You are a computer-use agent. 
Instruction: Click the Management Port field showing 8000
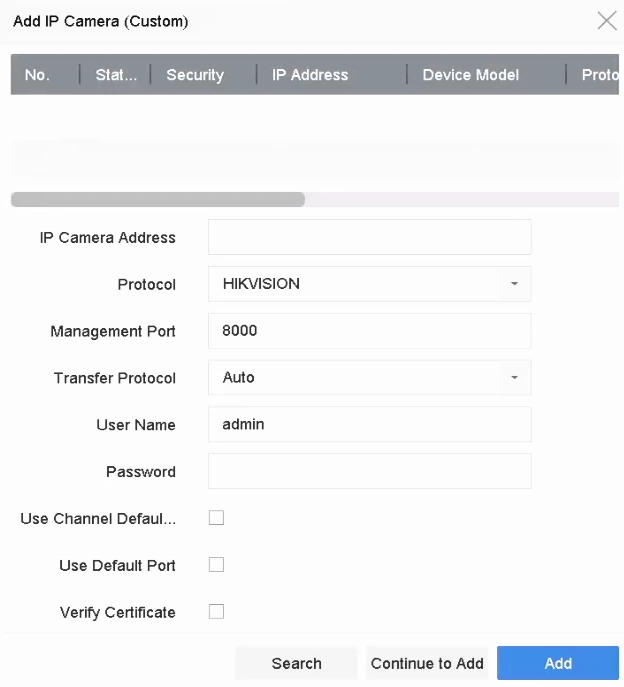click(x=369, y=331)
